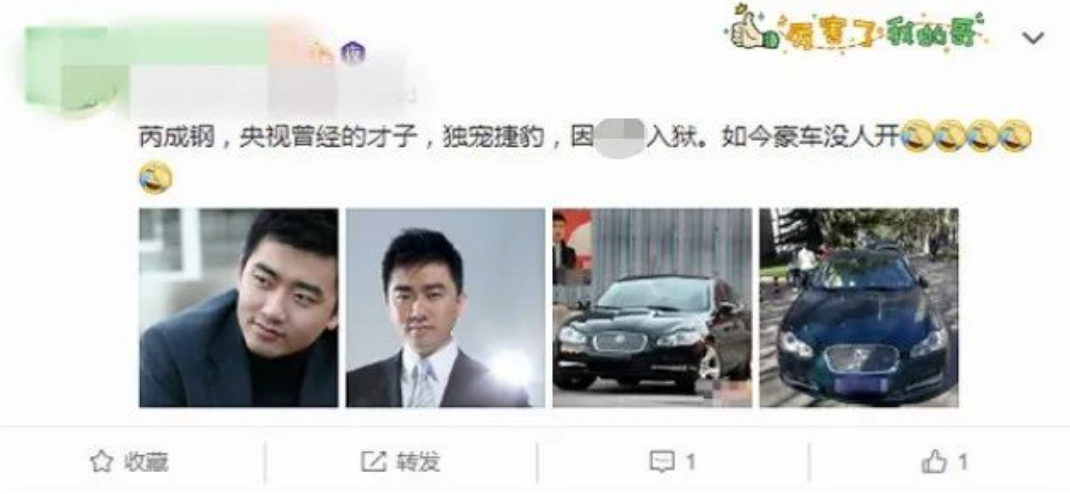
Task: Tap the 收藏 favorite label
Action: pos(146,462)
